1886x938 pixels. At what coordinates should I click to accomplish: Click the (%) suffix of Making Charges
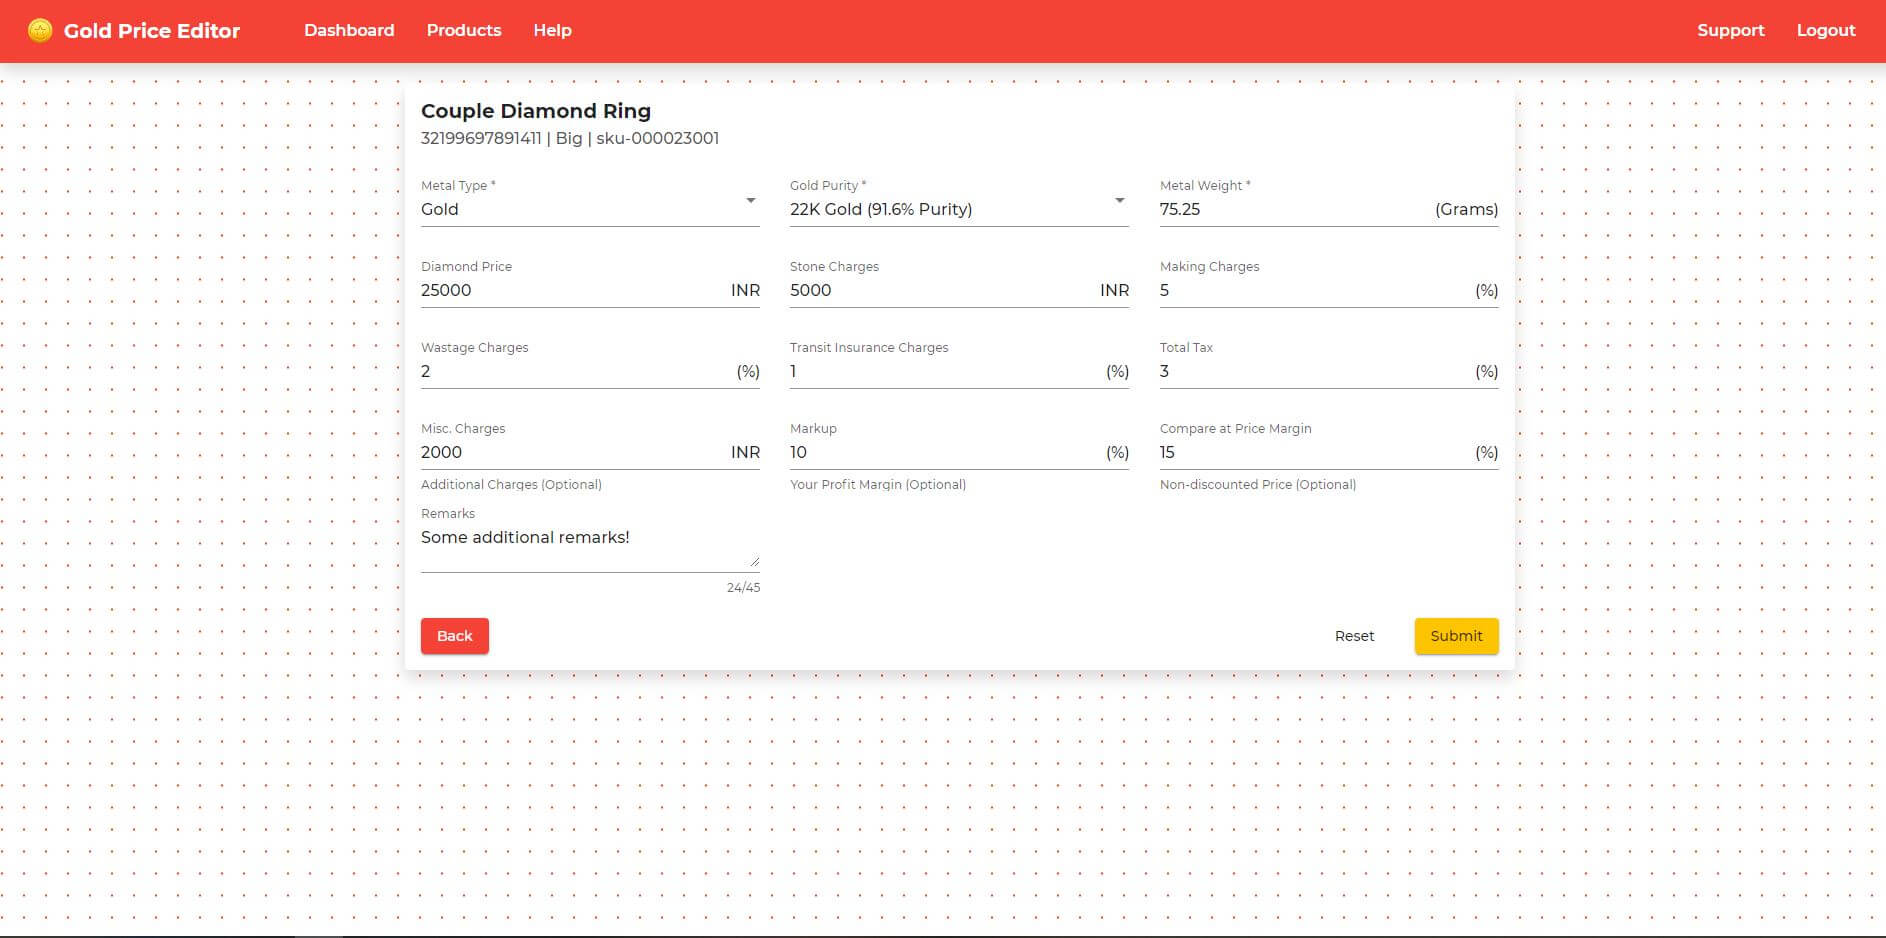click(1487, 290)
